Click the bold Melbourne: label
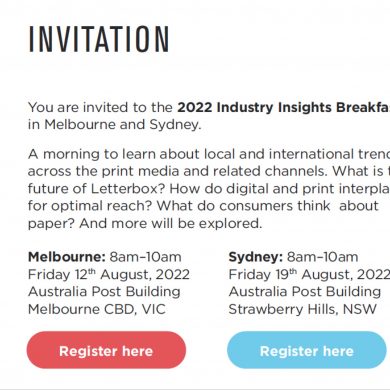 pos(67,257)
